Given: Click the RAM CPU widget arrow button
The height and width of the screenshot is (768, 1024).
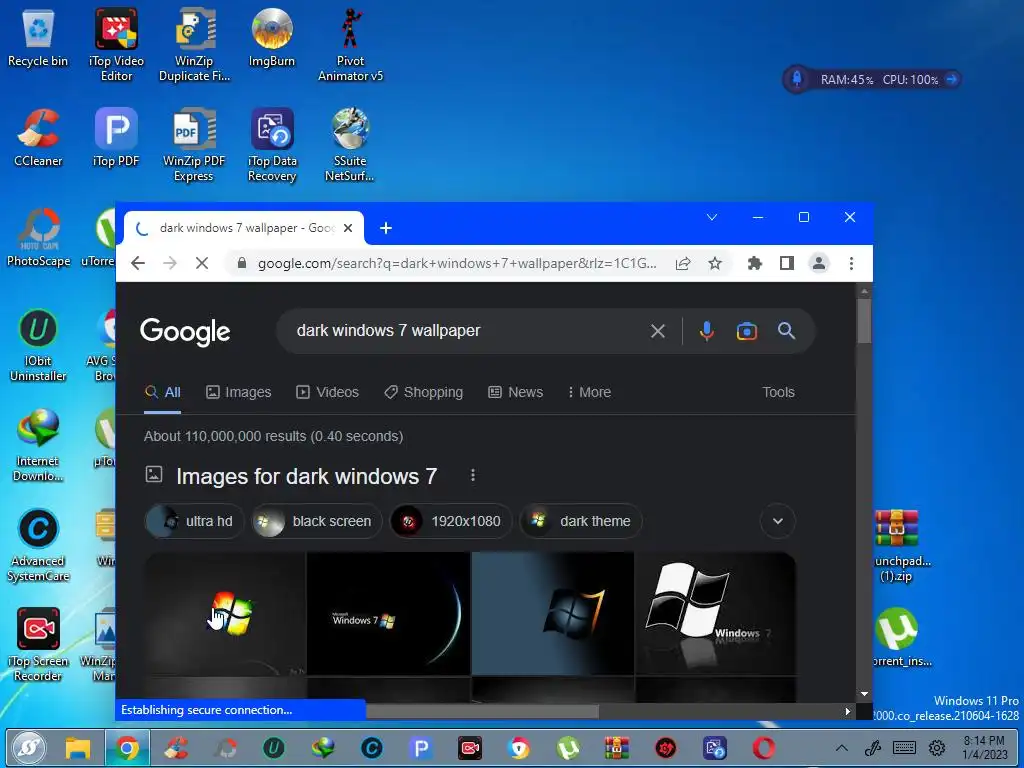Looking at the screenshot, I should pos(952,79).
